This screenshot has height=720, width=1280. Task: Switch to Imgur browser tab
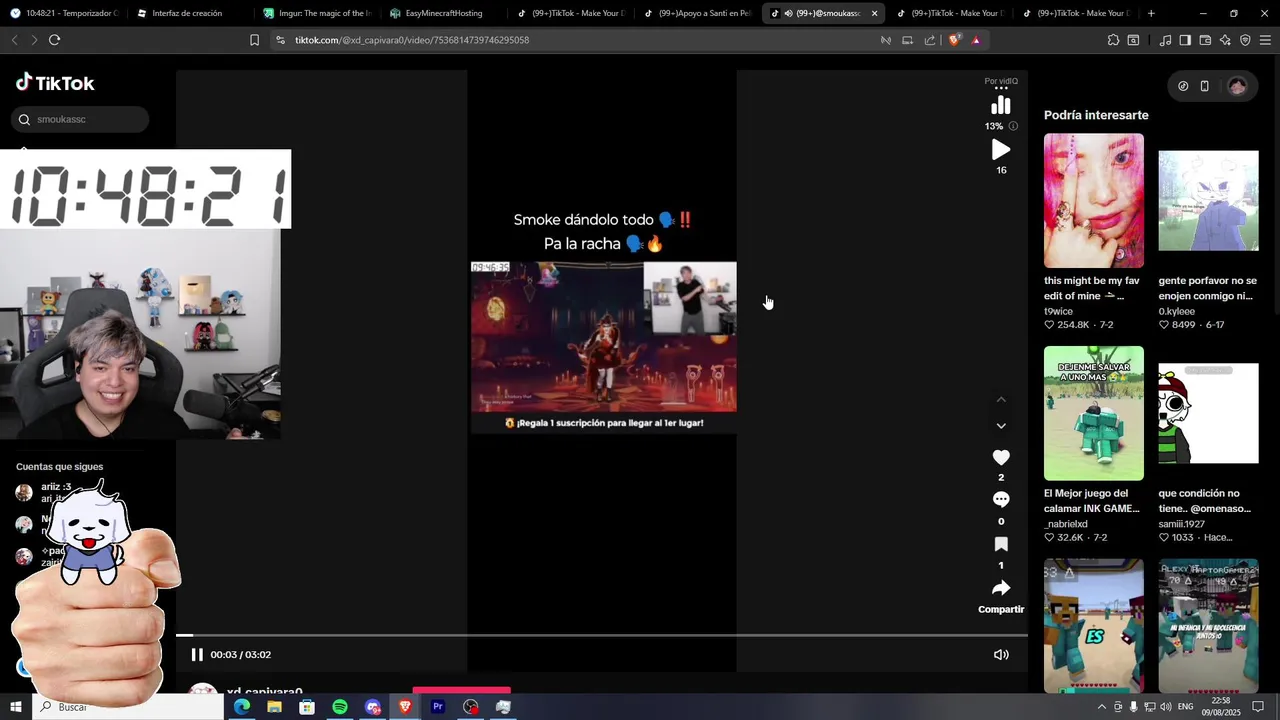coord(317,13)
